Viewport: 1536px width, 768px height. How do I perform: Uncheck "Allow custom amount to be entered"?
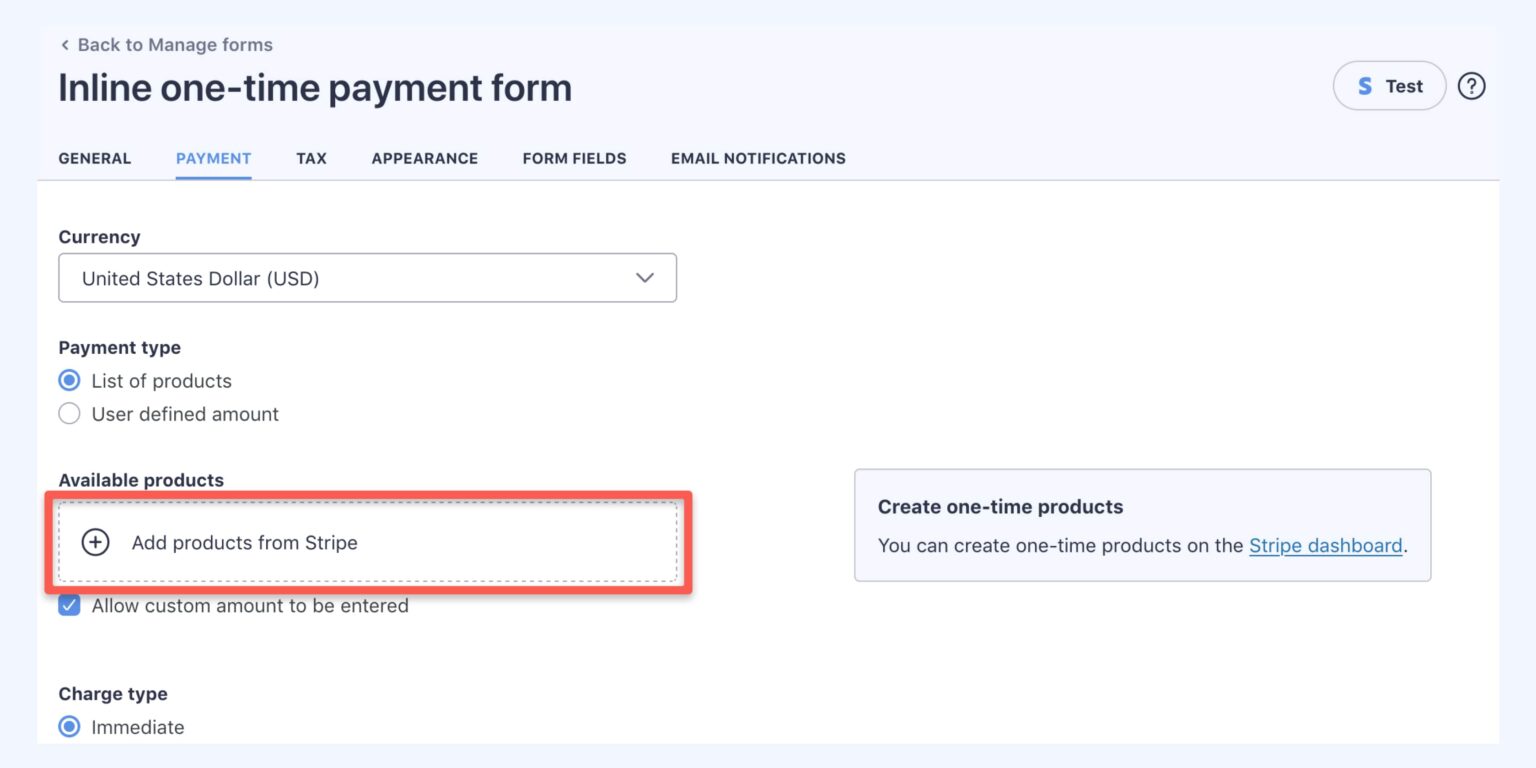tap(69, 605)
